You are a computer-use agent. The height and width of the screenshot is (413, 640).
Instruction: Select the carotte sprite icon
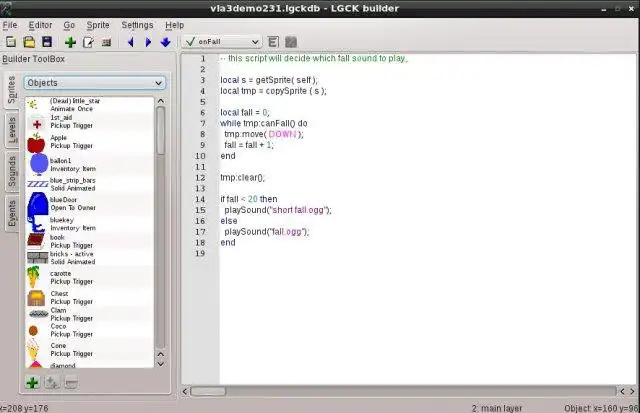click(34, 277)
